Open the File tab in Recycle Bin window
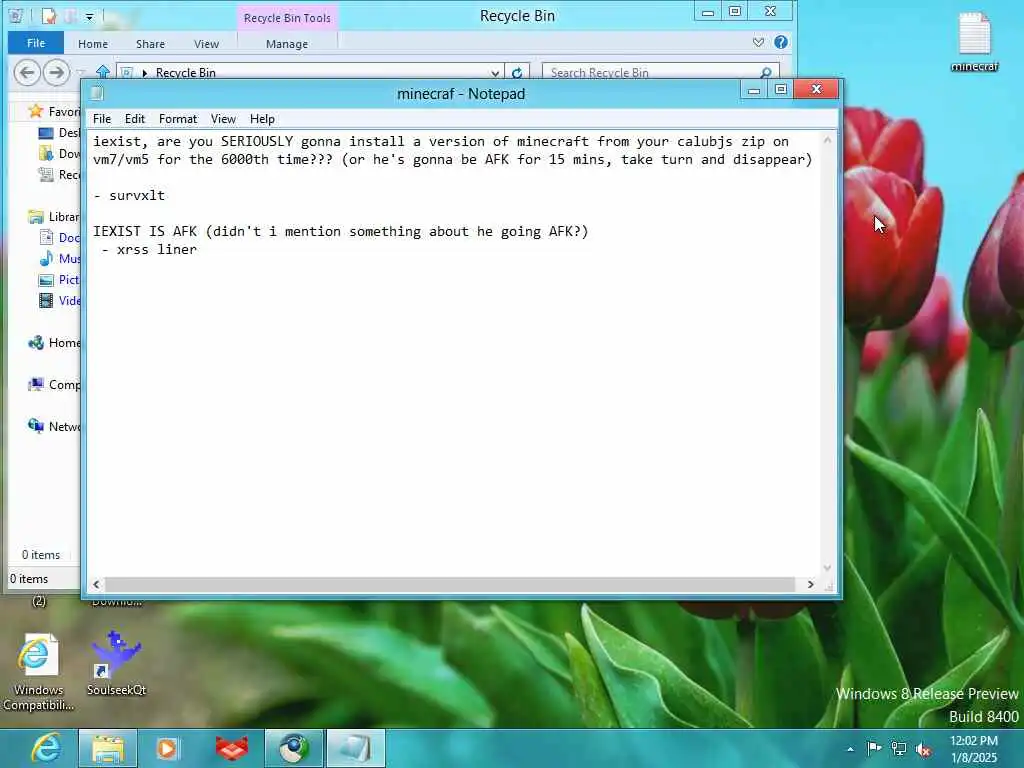The height and width of the screenshot is (768, 1024). point(36,43)
